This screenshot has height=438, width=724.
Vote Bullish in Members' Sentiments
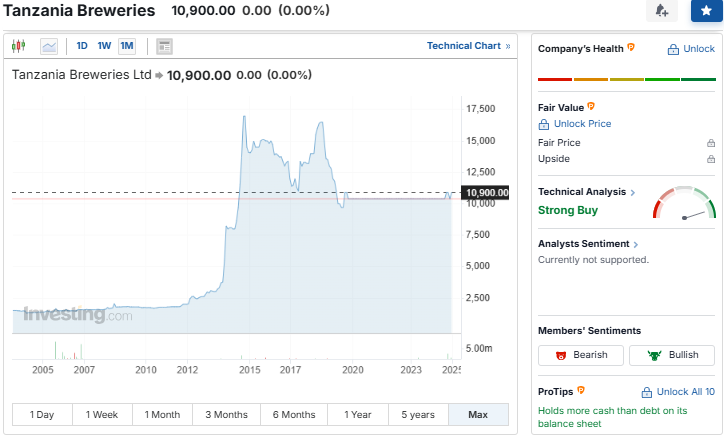click(x=672, y=355)
